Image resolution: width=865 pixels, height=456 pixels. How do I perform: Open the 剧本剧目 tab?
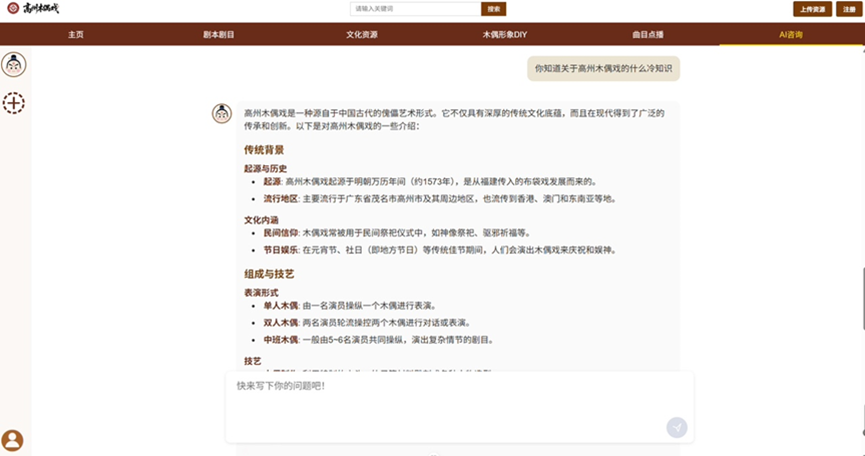tap(218, 34)
